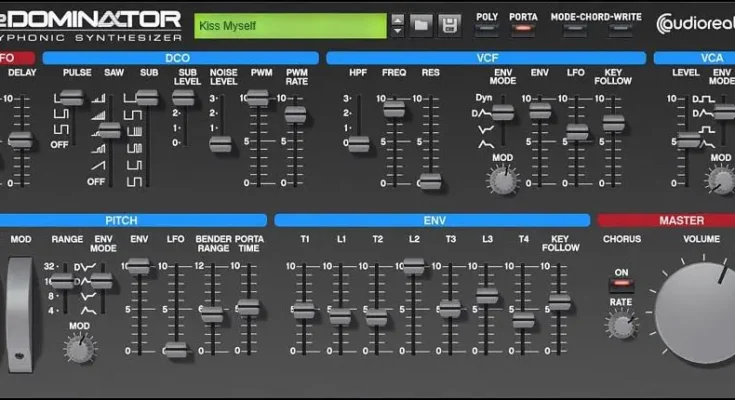
Task: Click the PITCH section MOD knob
Action: tap(76, 347)
